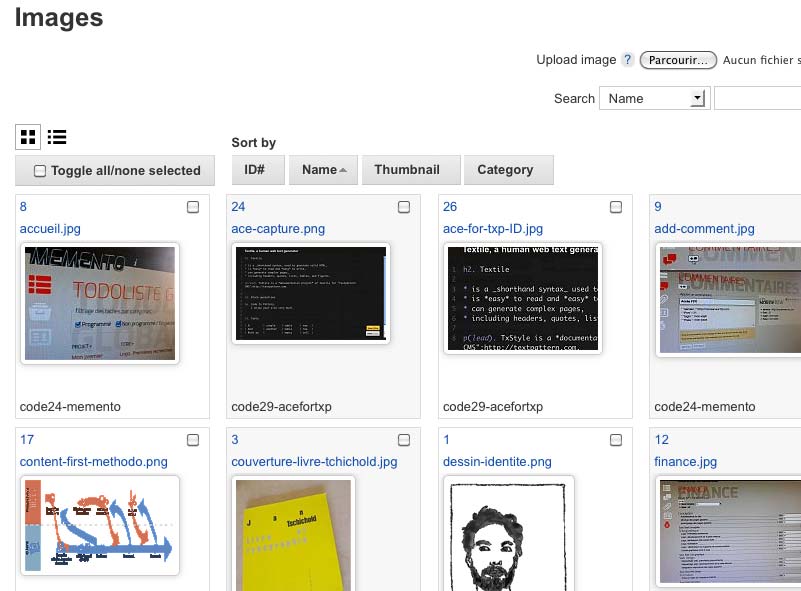Screen dimensions: 801x591
Task: Open the finance screenshot thumbnail
Action: (x=728, y=532)
